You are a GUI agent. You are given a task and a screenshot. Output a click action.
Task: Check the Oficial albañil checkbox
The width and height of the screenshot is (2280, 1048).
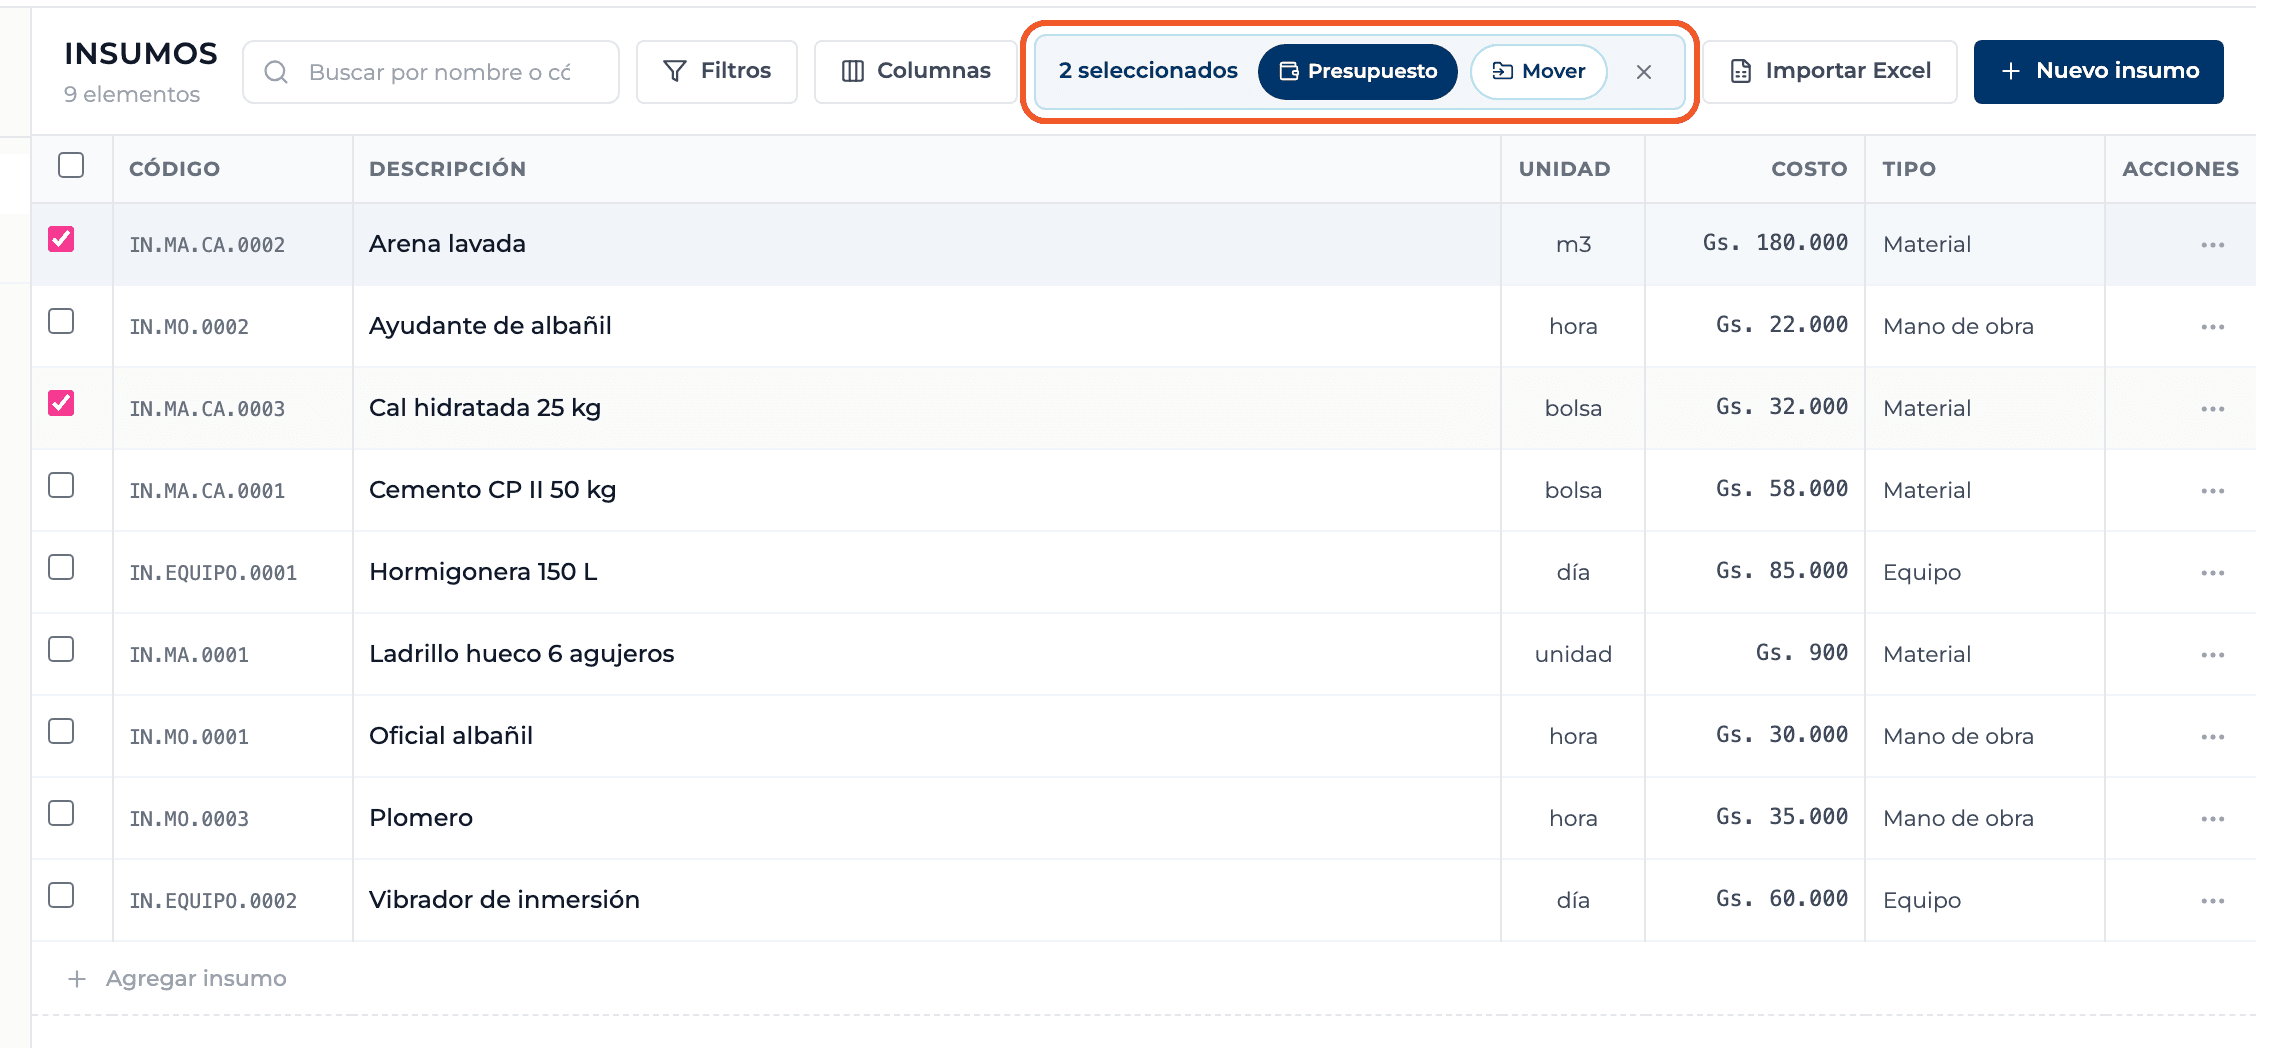pos(61,731)
